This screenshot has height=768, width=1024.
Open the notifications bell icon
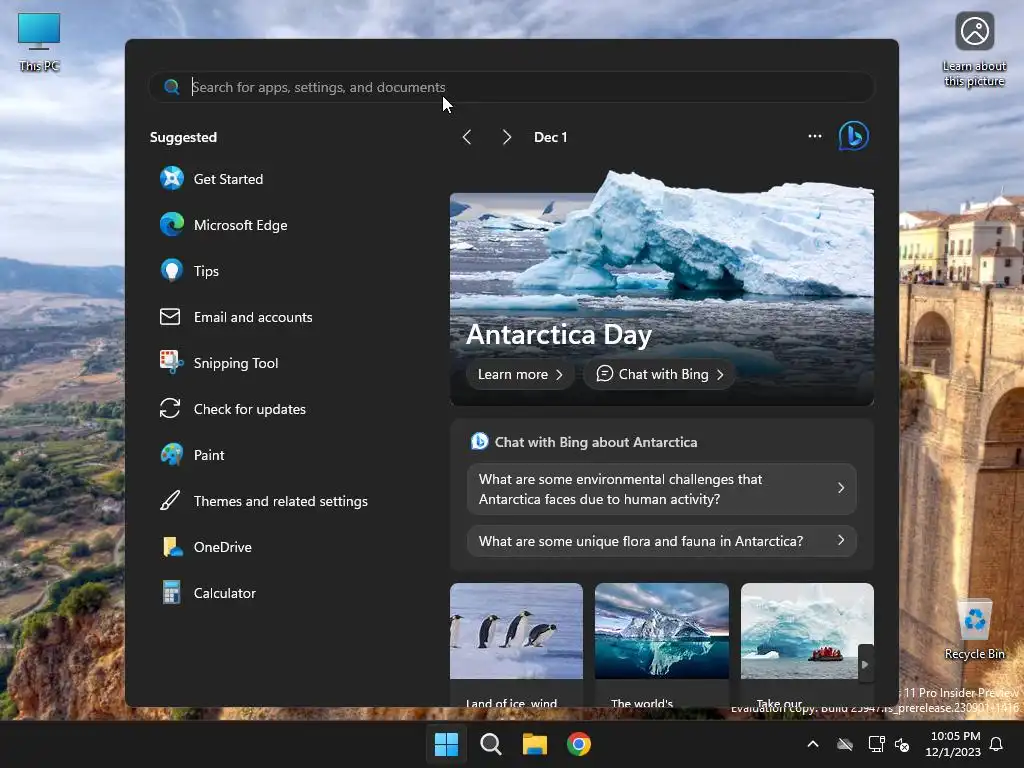997,744
